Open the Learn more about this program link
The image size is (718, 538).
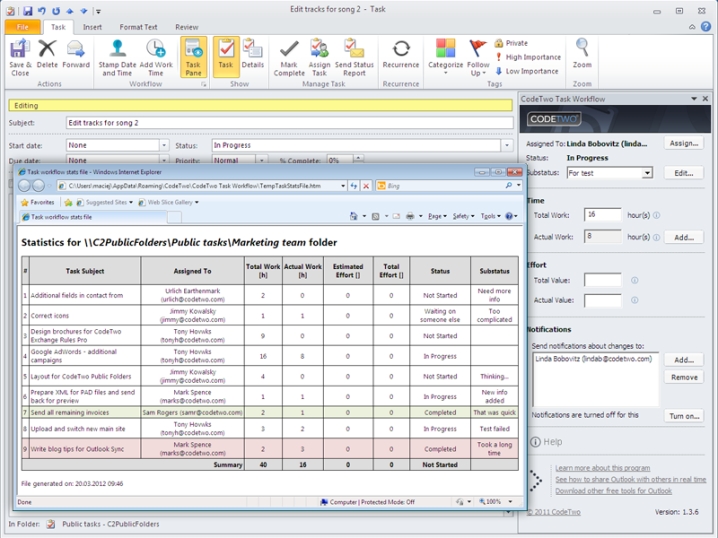click(602, 468)
